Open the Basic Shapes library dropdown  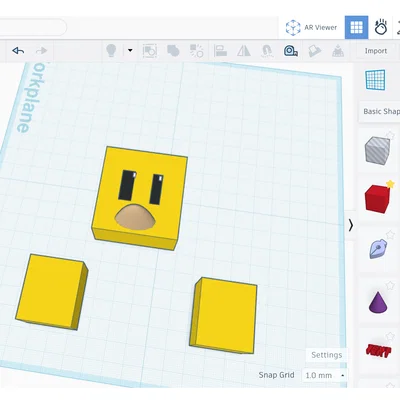point(381,111)
